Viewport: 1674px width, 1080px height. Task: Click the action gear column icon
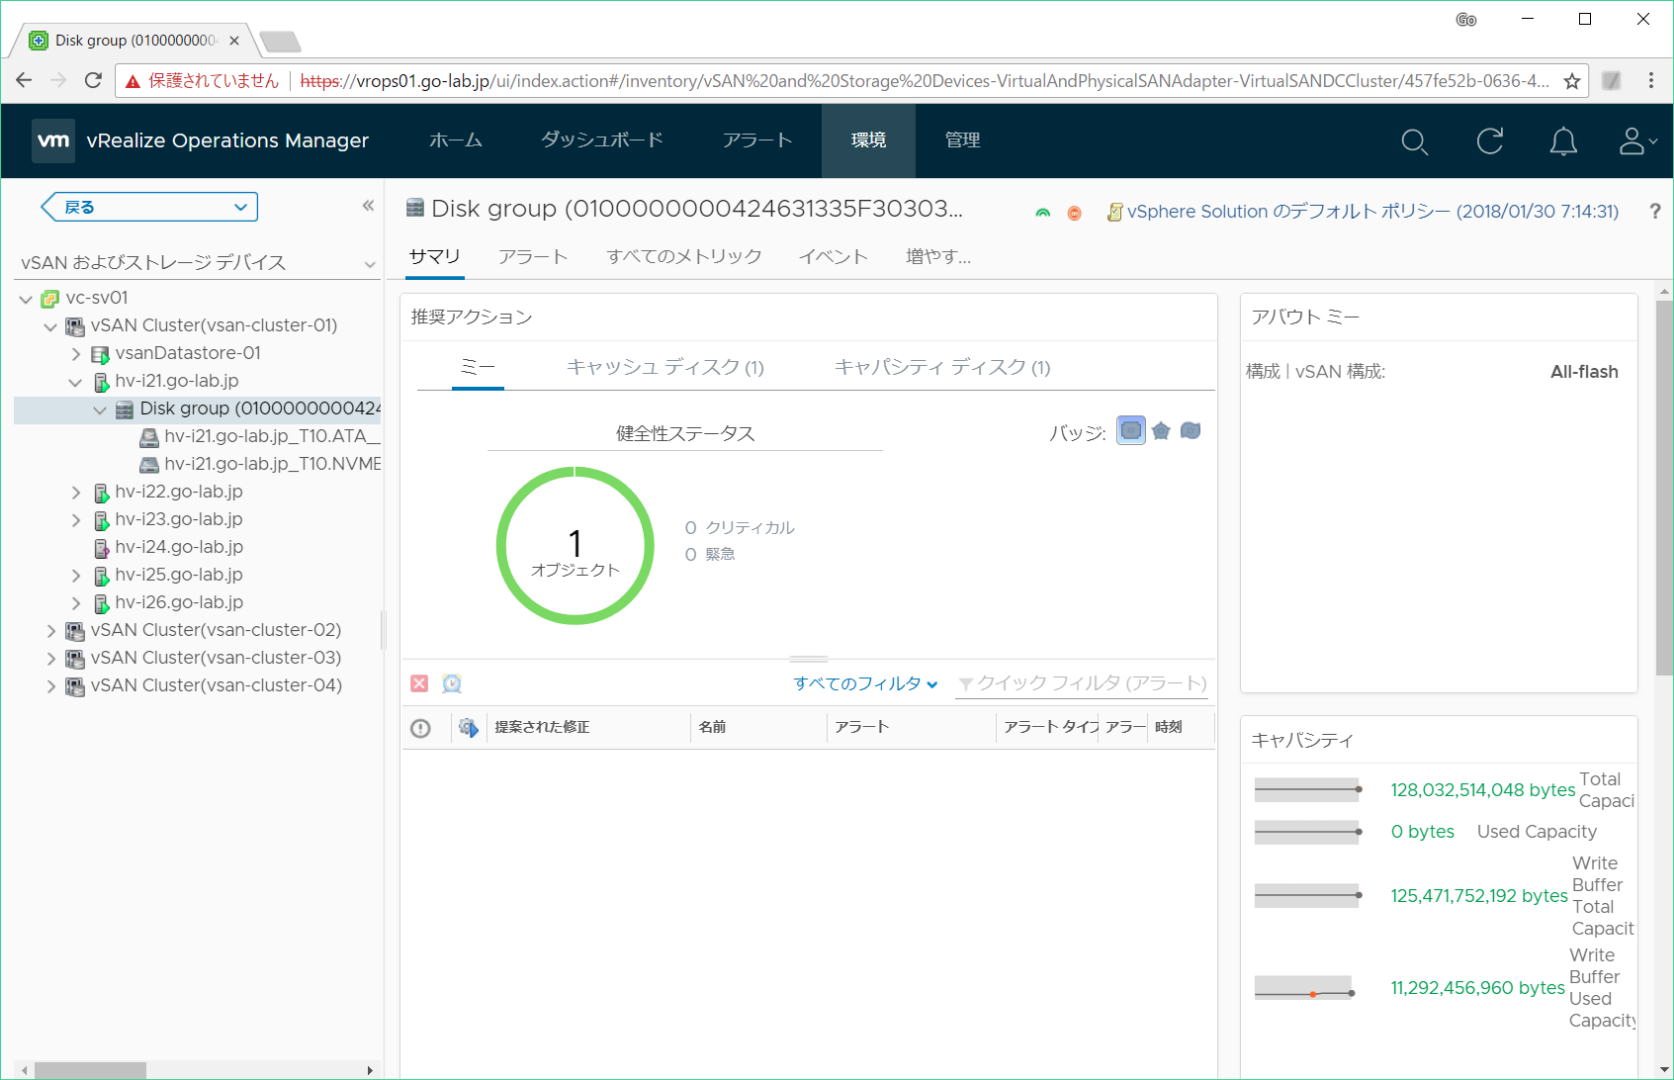point(468,728)
